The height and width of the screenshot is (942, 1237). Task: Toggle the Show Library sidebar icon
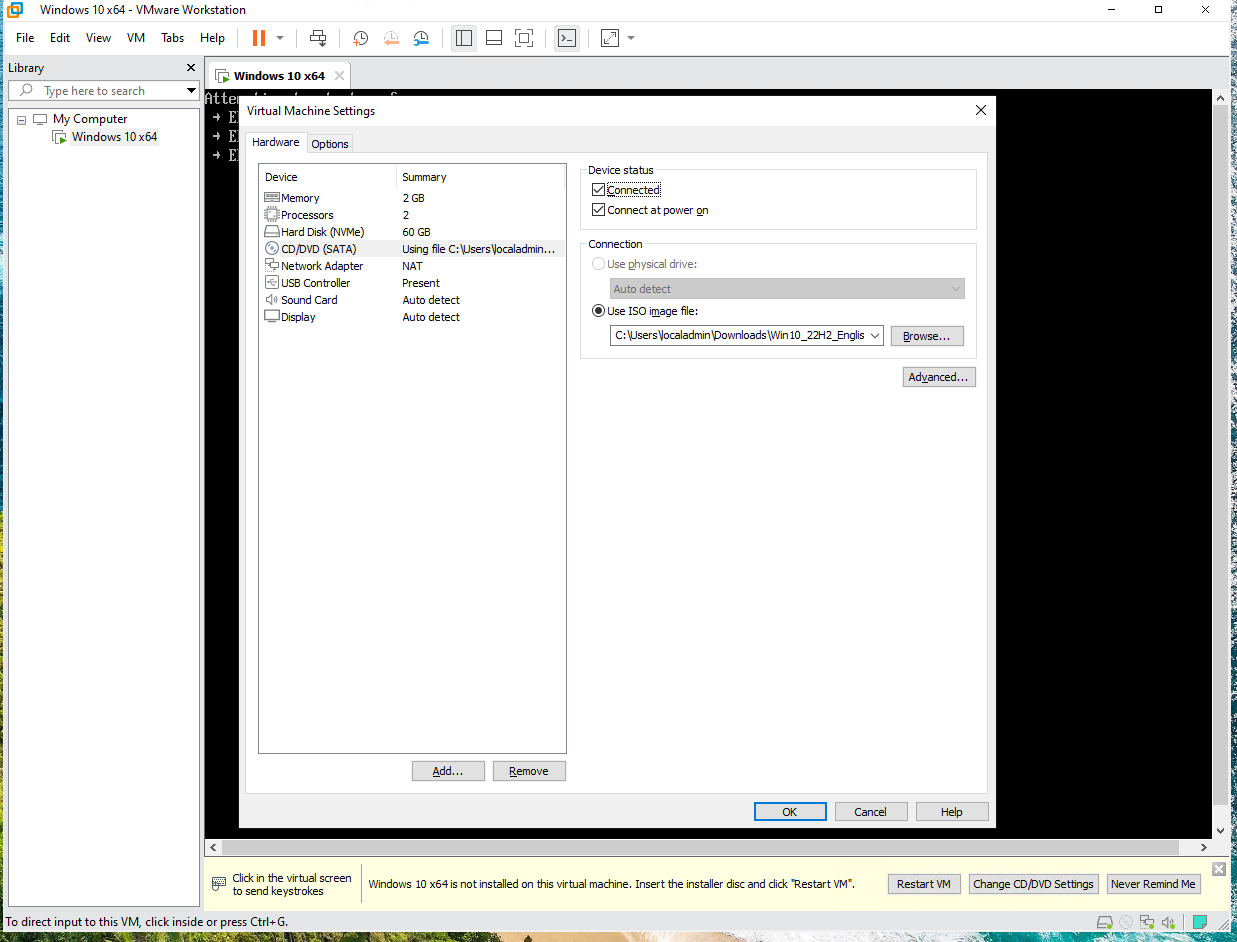tap(464, 38)
